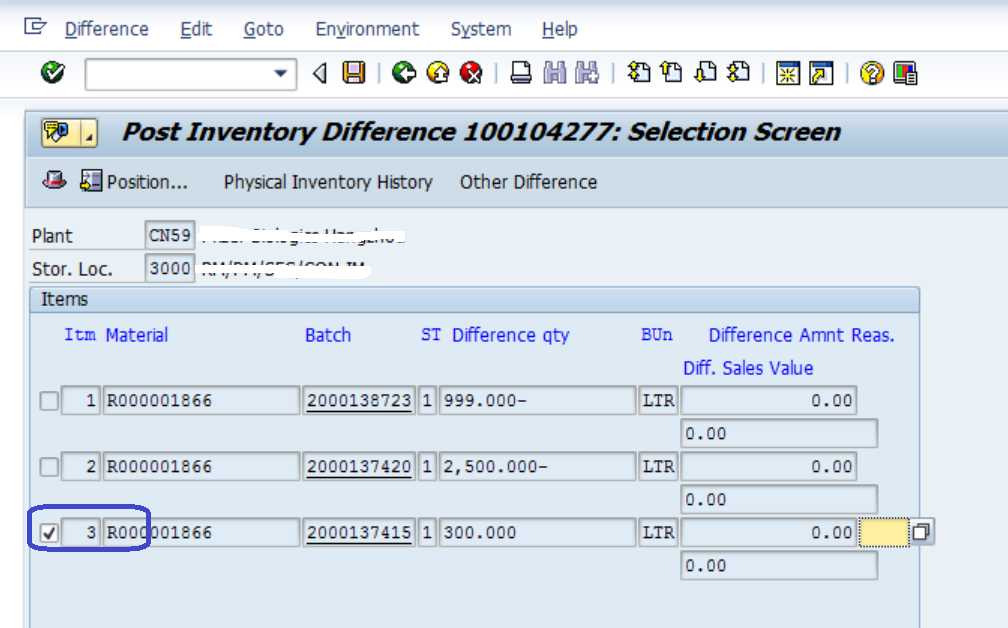Screen dimensions: 1008x628
Task: Click the green checkmark Enter icon
Action: coord(53,73)
